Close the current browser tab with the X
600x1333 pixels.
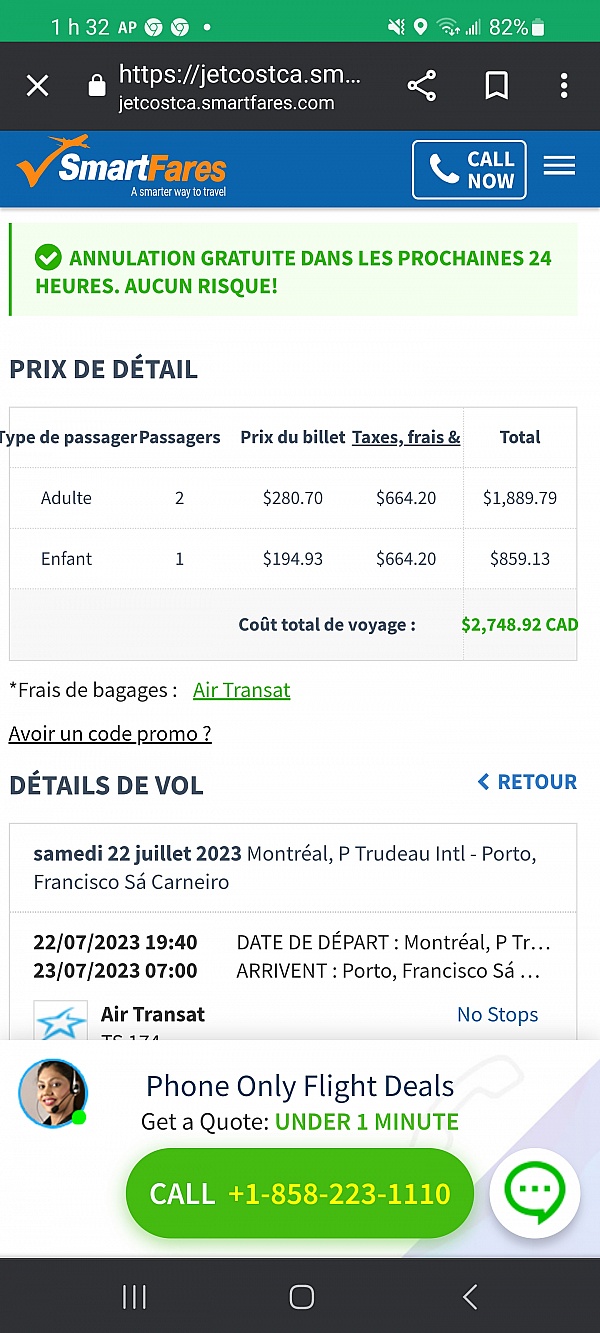coord(37,86)
